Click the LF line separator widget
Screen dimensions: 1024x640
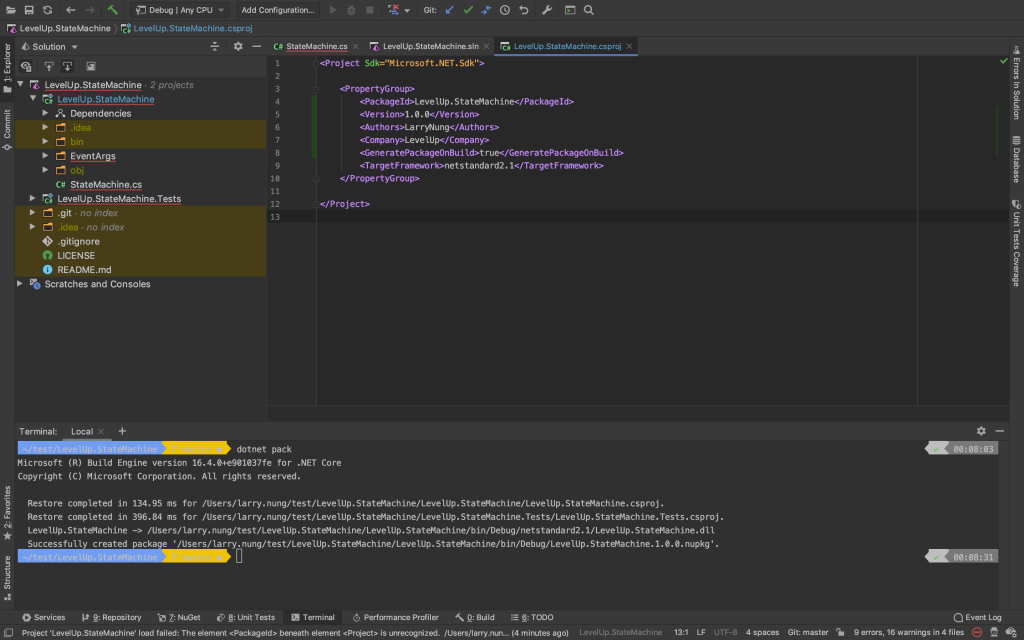[x=701, y=633]
